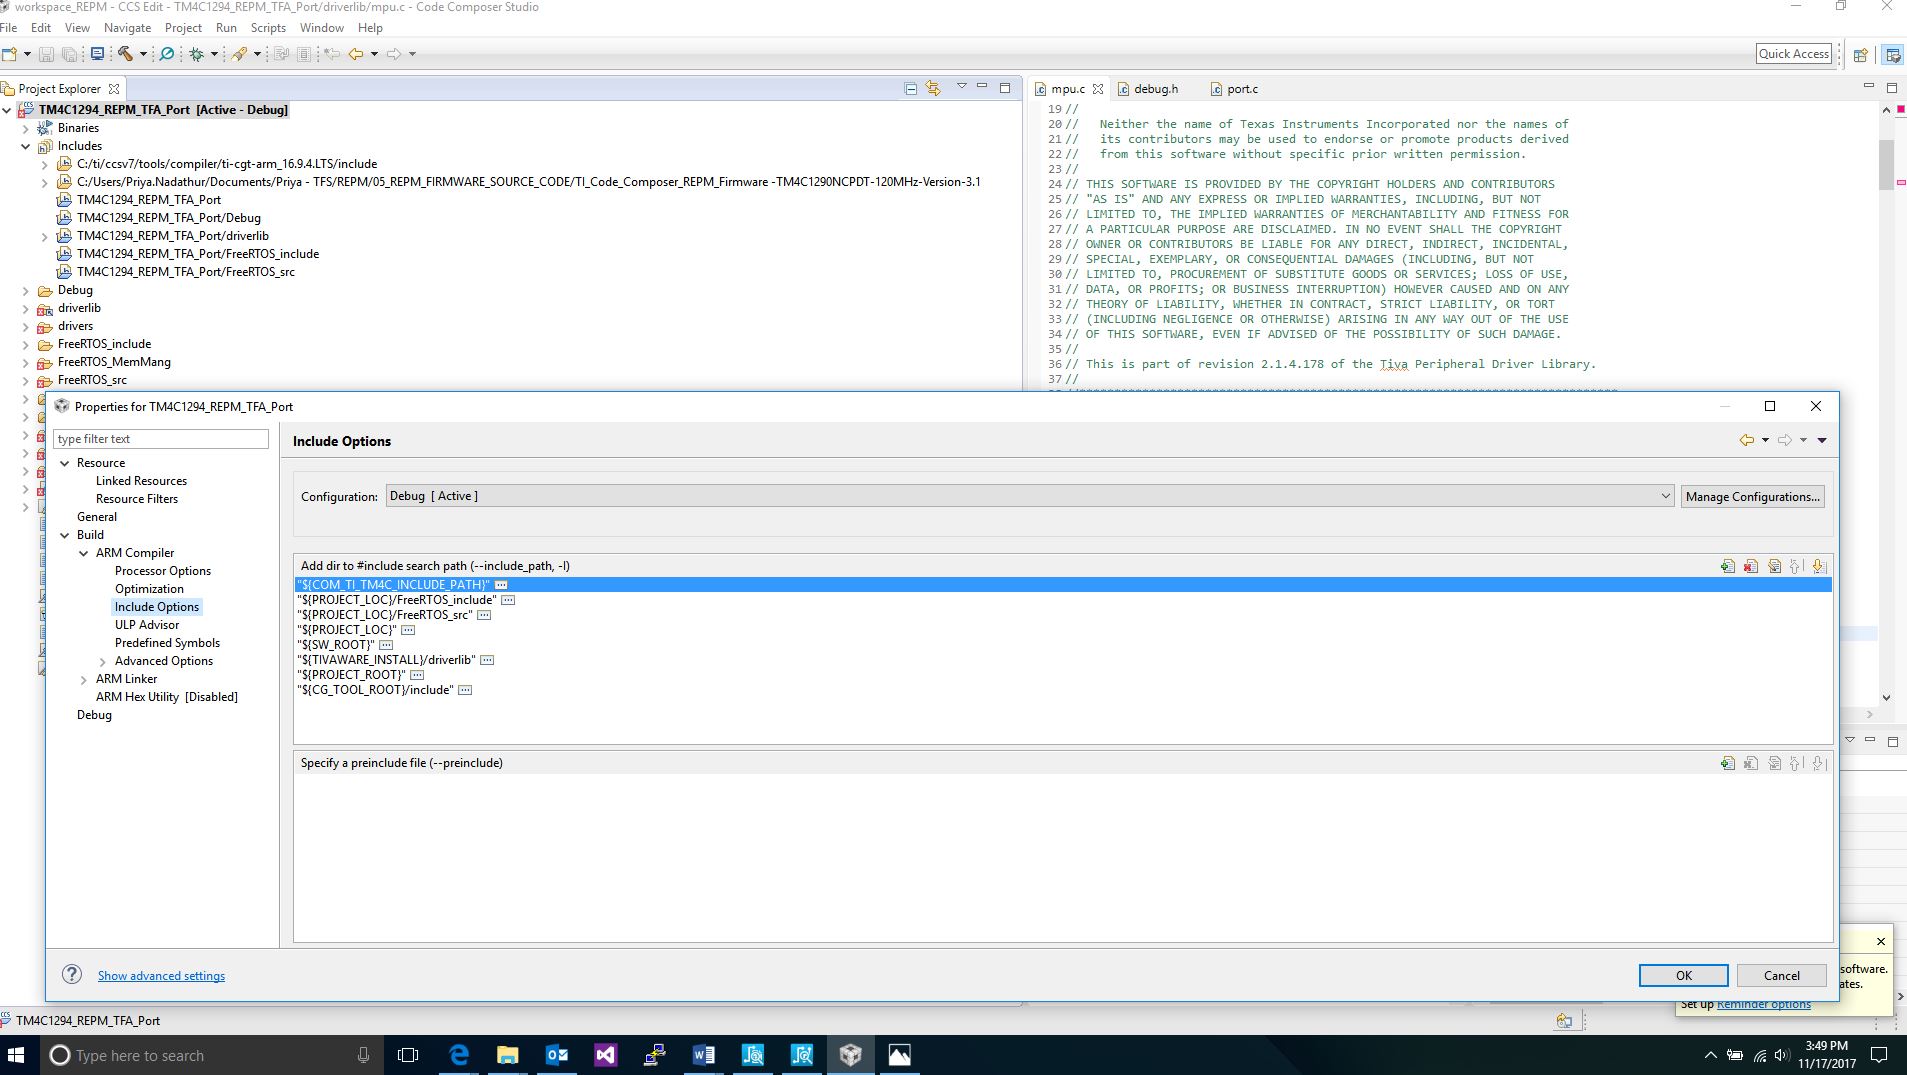Image resolution: width=1907 pixels, height=1075 pixels.
Task: Collapse the Resource tree node
Action: [65, 463]
